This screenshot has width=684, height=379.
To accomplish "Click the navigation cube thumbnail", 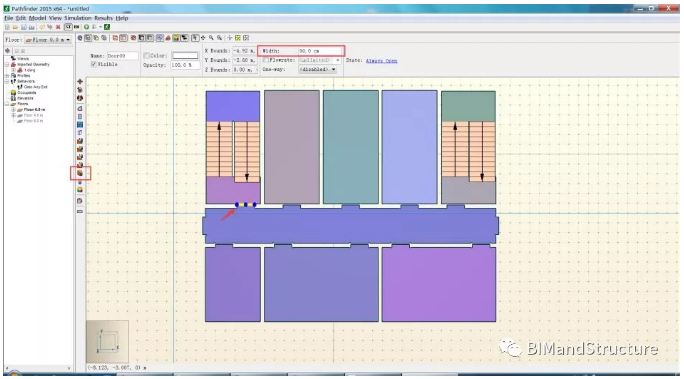I will [x=107, y=341].
